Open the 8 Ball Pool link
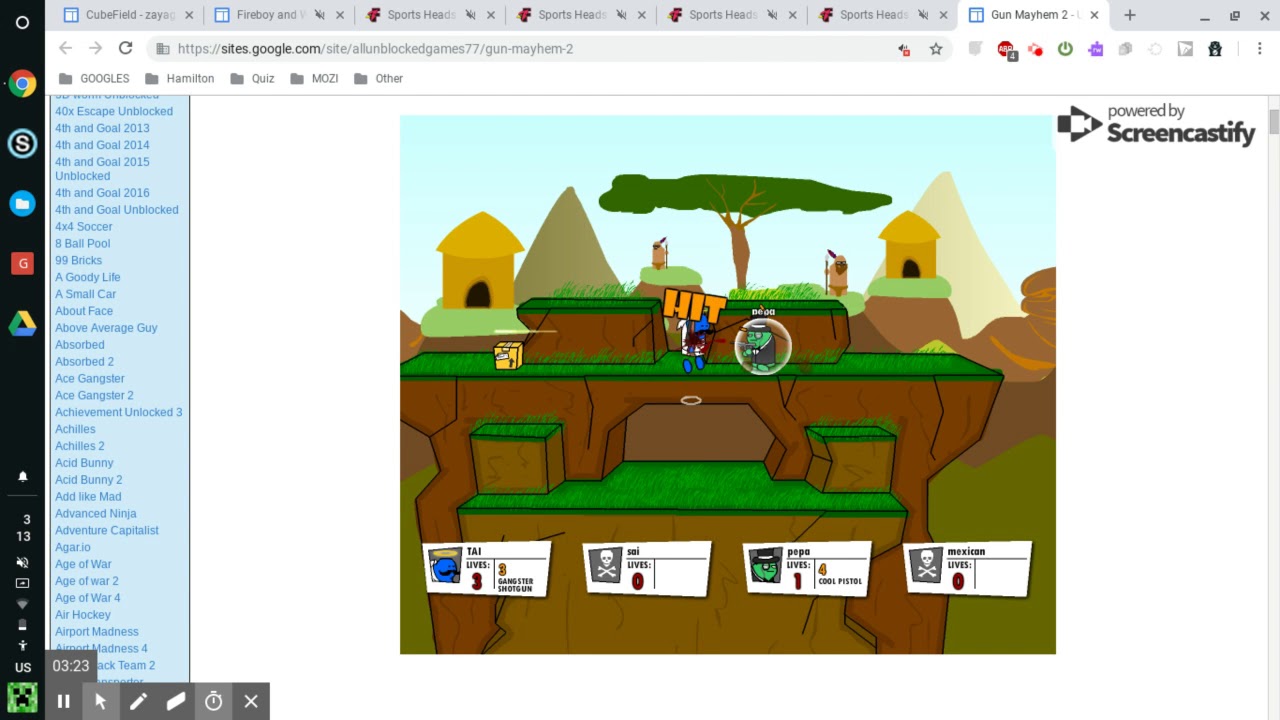 [x=82, y=243]
